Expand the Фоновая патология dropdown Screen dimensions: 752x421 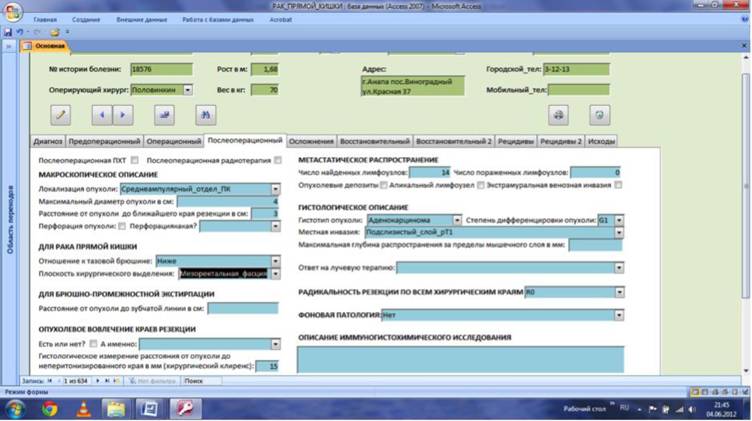click(619, 315)
